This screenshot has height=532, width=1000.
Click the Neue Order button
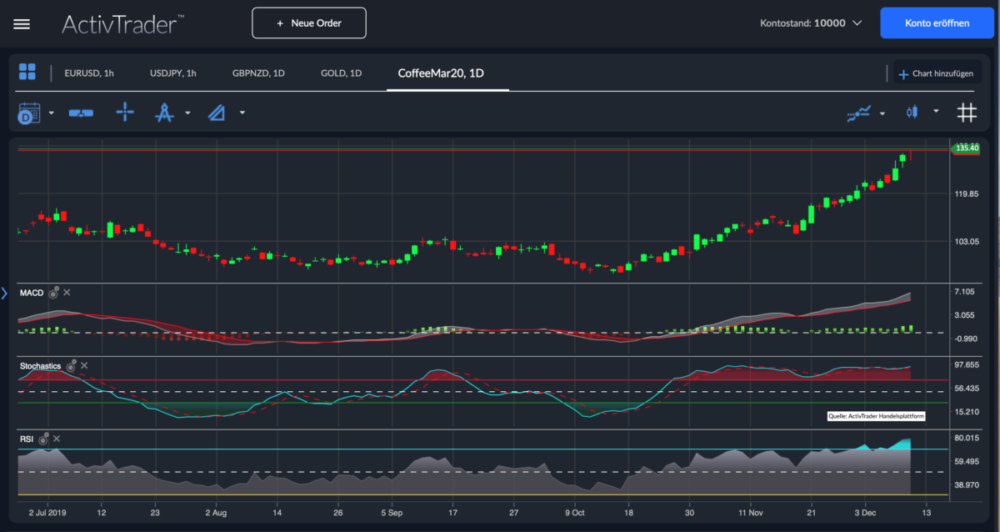309,23
